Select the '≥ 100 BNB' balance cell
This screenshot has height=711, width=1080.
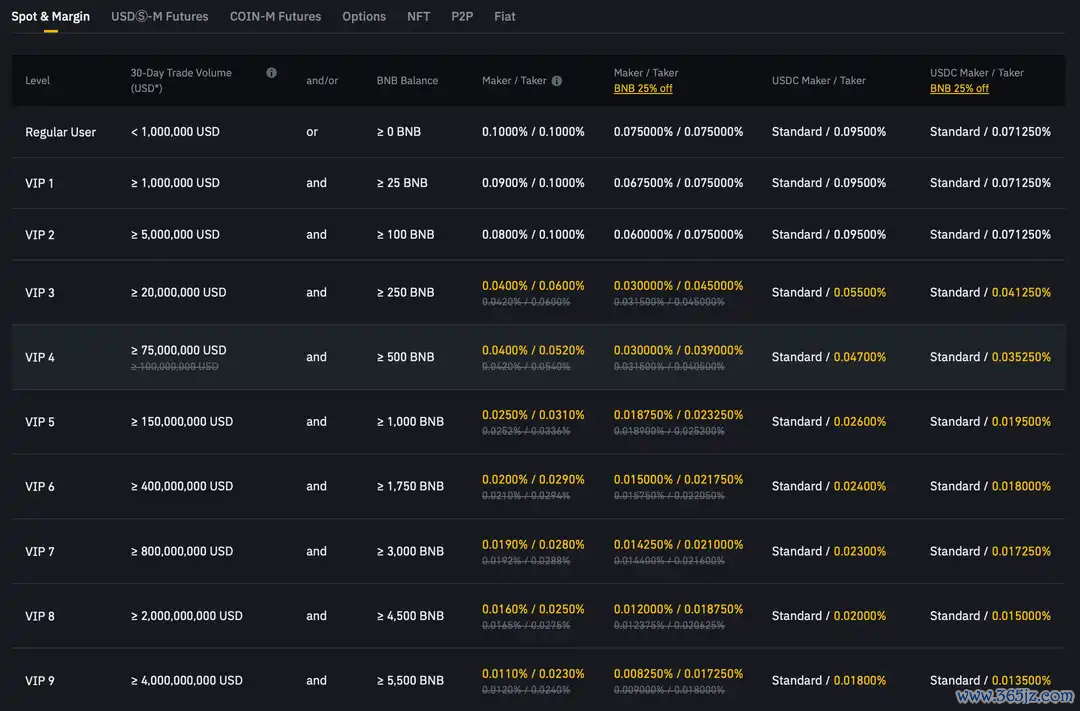pyautogui.click(x=405, y=234)
